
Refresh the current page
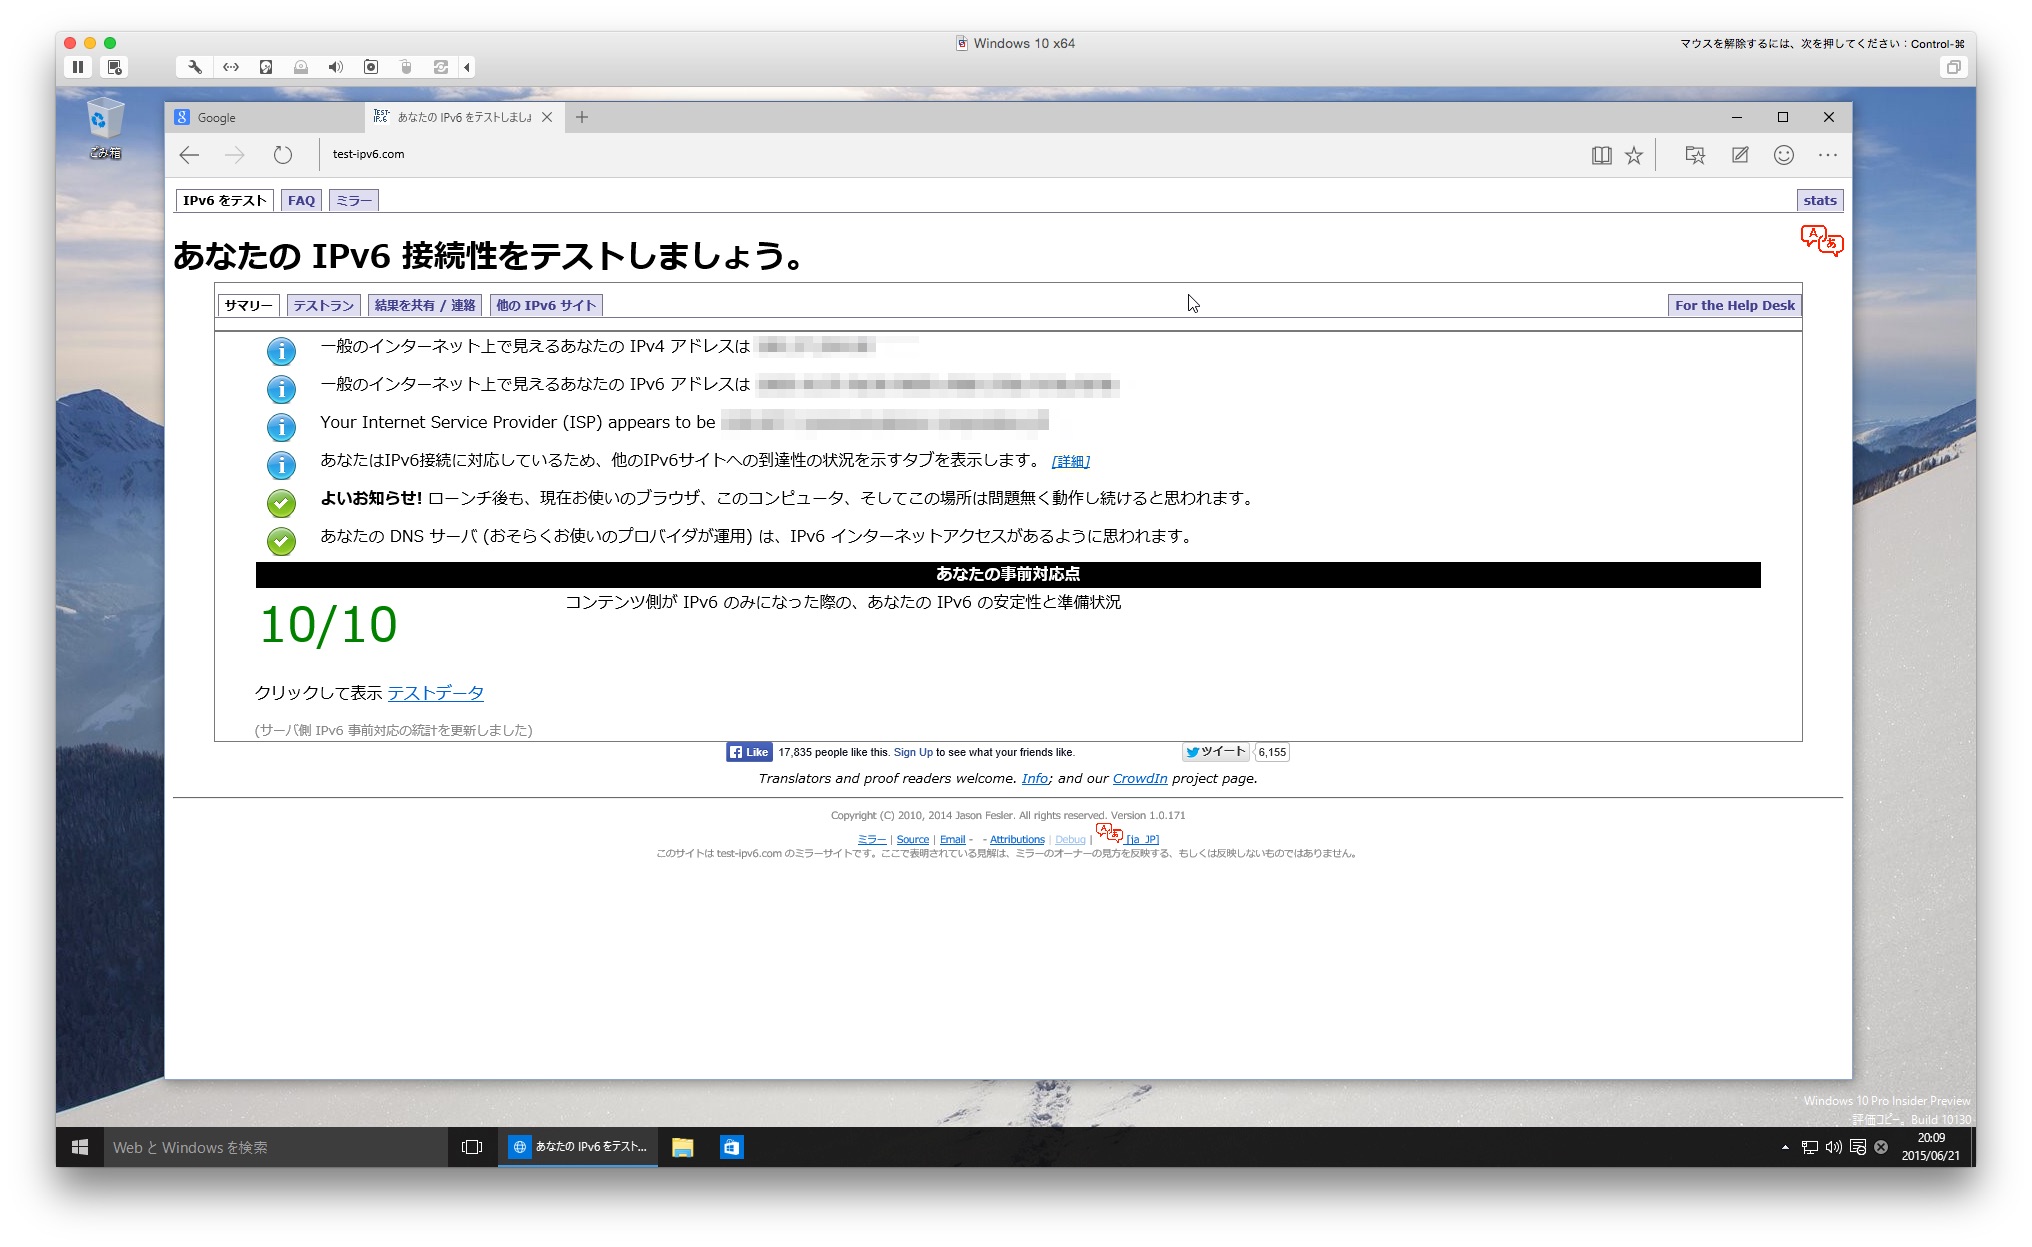283,155
